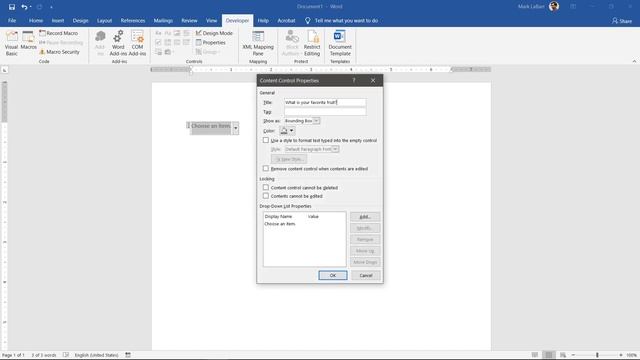The image size is (640, 360).
Task: Click Add button in Drop-Down List Properties
Action: (x=365, y=217)
